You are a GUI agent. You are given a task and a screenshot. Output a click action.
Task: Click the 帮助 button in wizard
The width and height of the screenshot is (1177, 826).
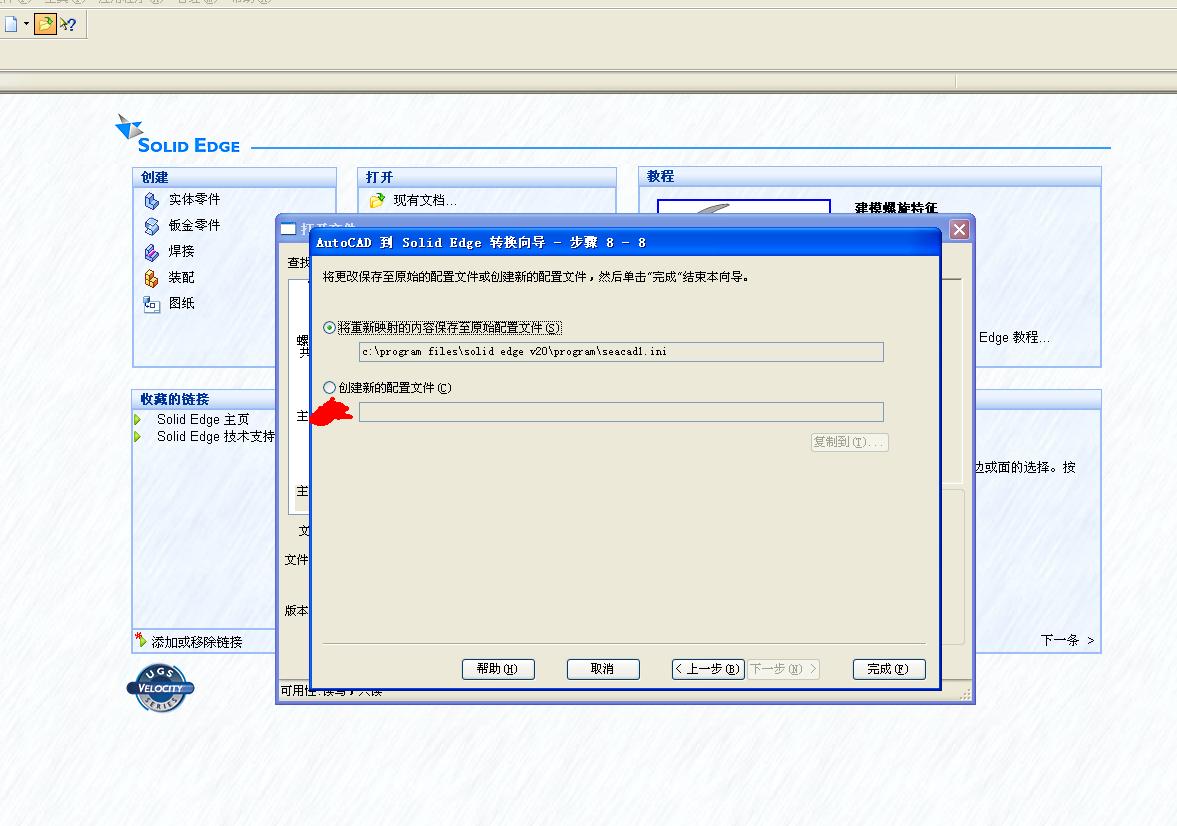pos(498,669)
